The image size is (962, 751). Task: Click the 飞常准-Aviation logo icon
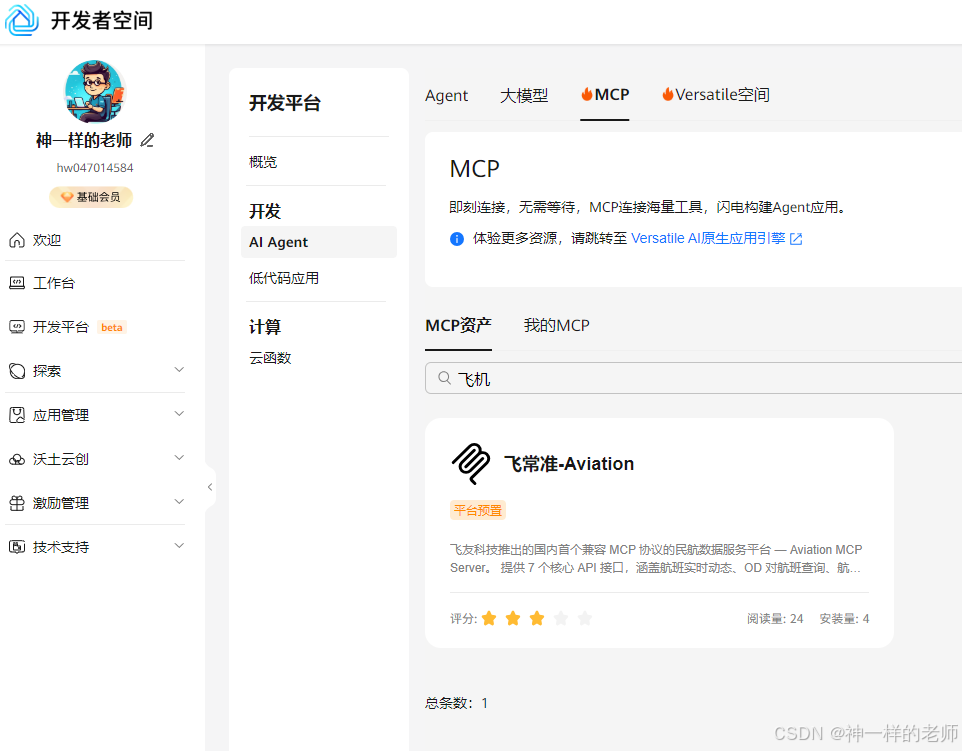point(471,464)
